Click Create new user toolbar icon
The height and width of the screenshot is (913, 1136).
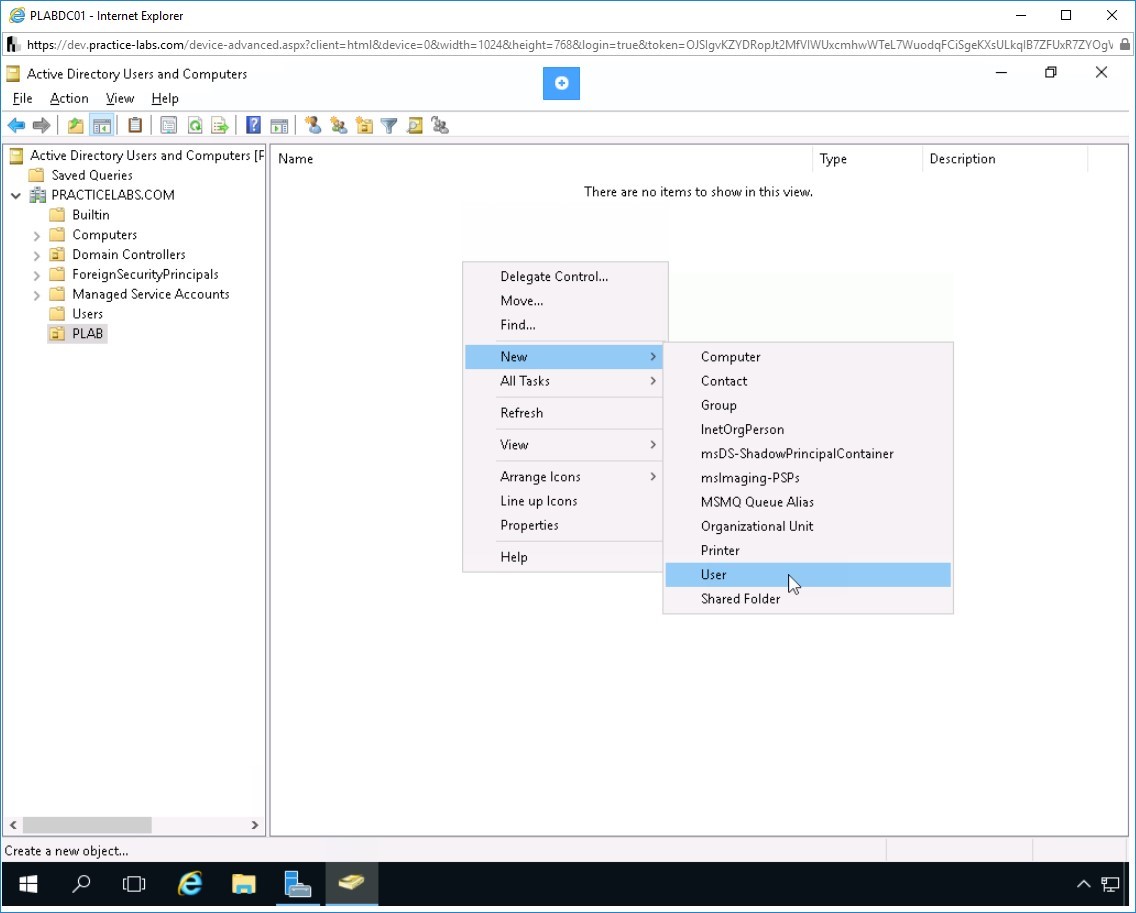[x=313, y=125]
